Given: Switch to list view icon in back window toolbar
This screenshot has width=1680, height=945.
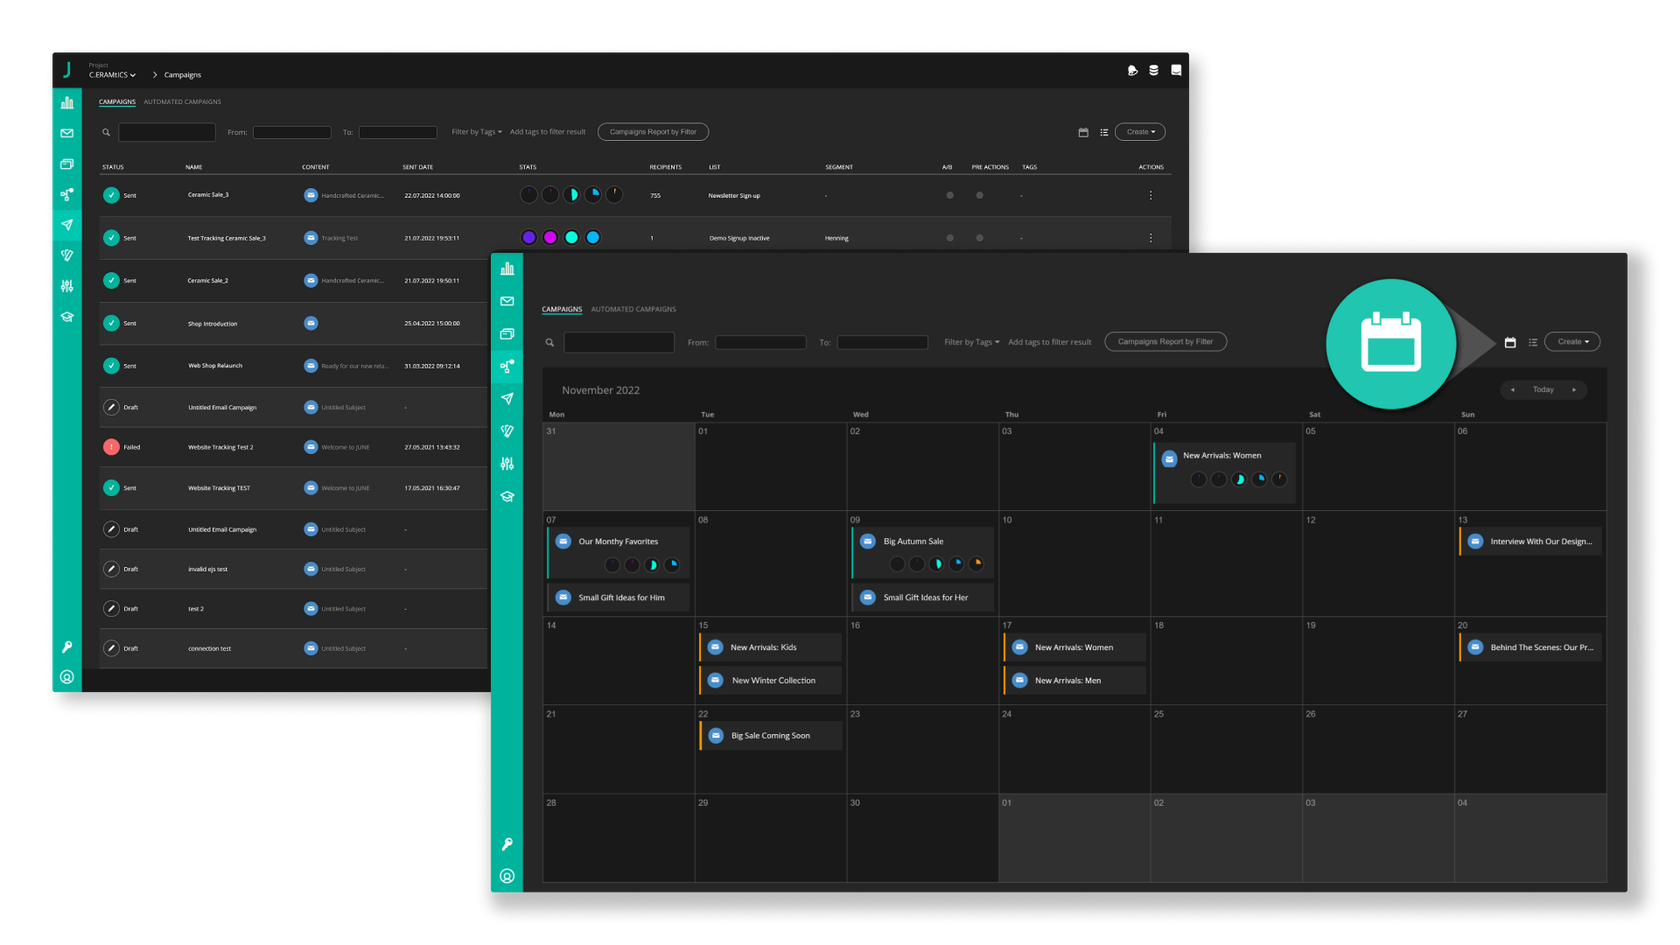Looking at the screenshot, I should [1104, 132].
